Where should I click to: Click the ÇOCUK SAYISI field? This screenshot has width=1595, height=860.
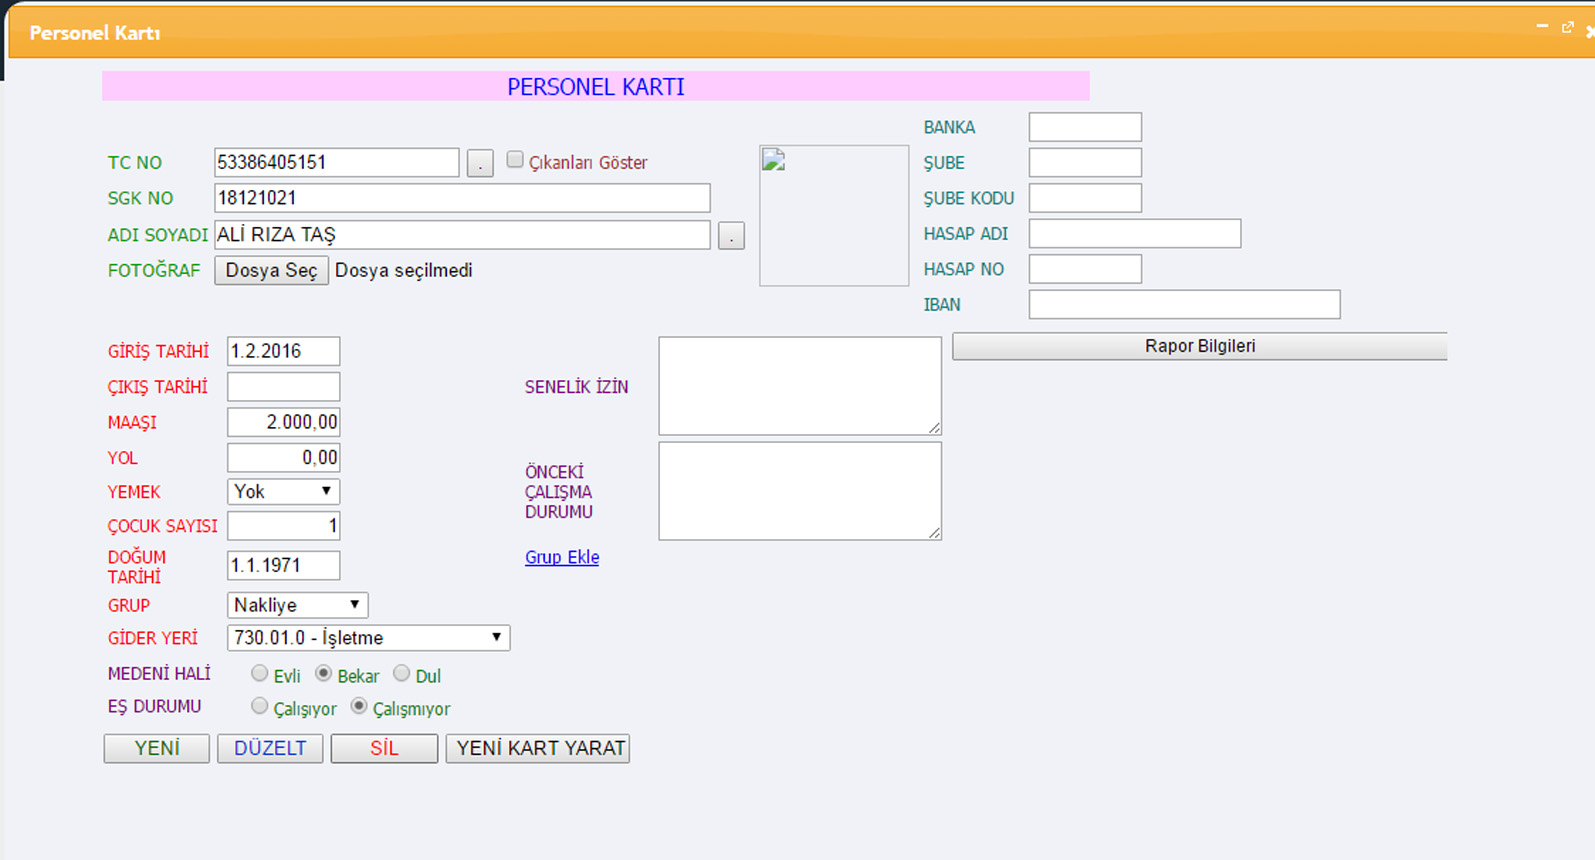click(284, 526)
